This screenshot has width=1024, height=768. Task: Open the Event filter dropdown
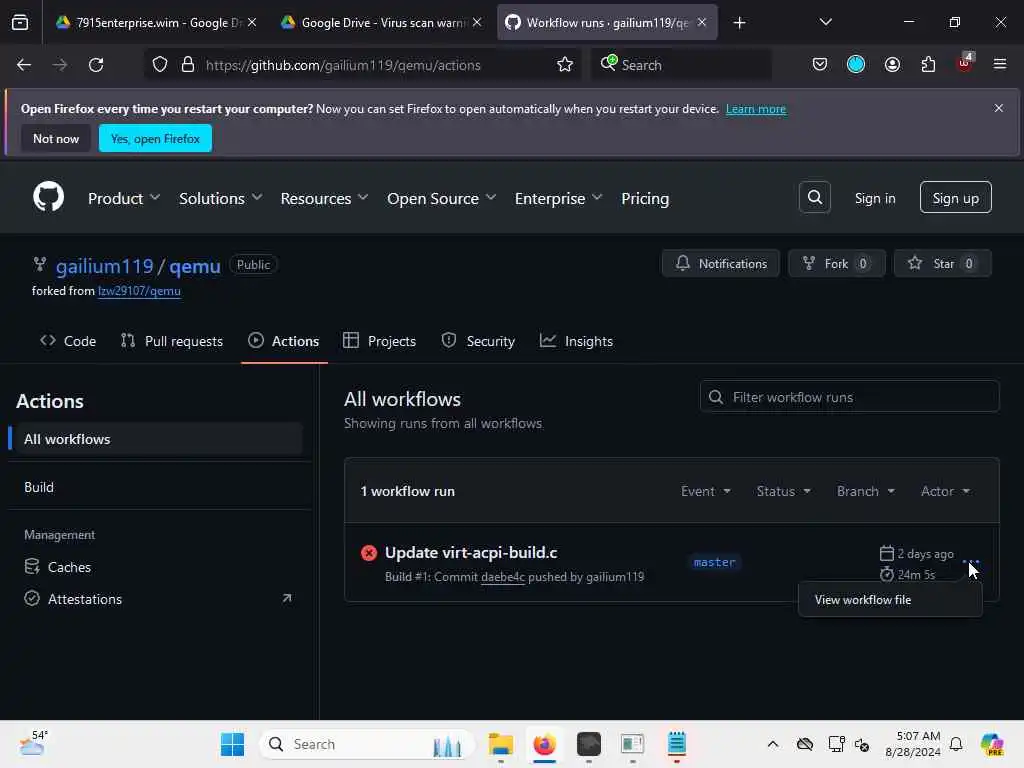[x=706, y=491]
